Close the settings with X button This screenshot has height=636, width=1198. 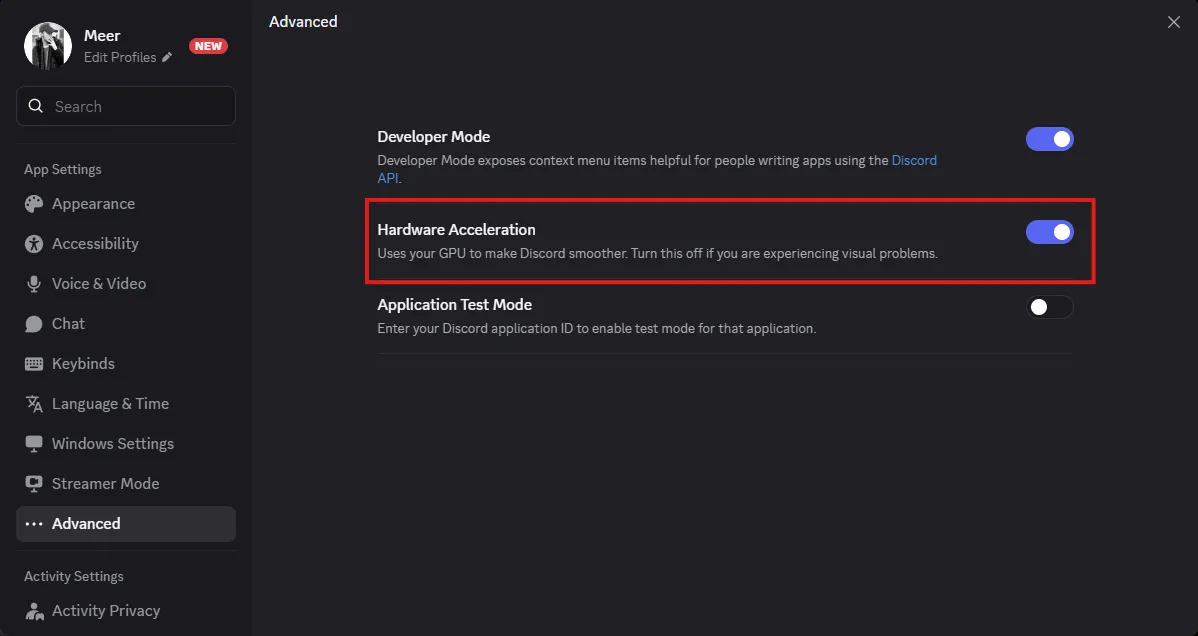(x=1174, y=22)
